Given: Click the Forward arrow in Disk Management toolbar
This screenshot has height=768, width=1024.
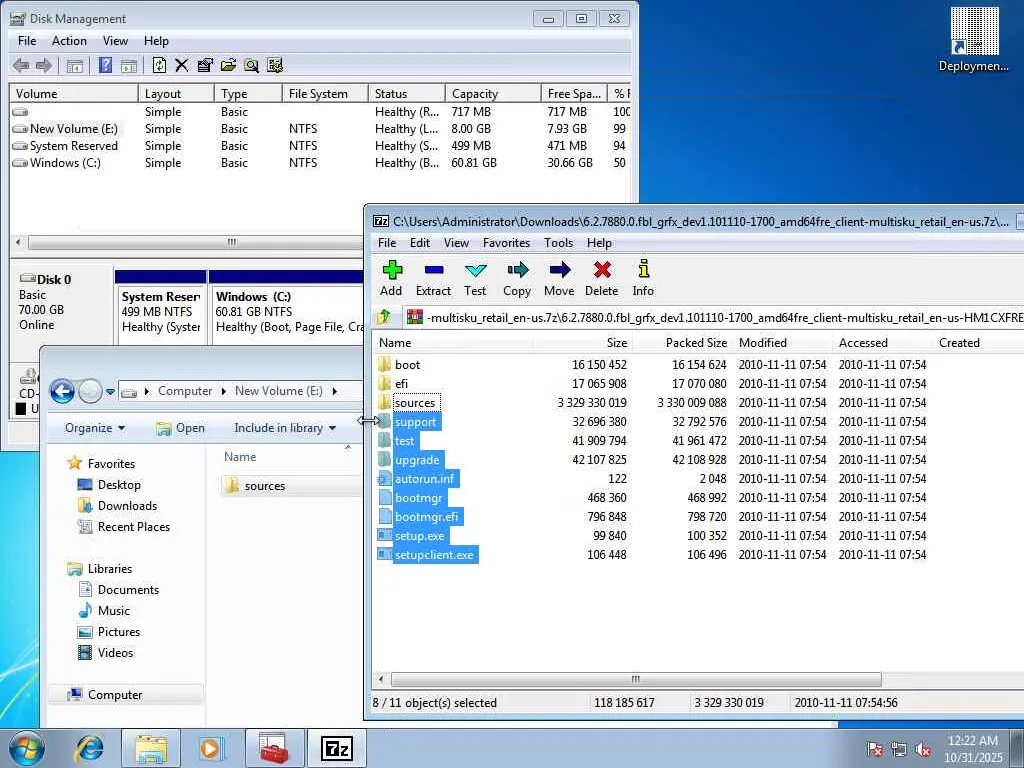Looking at the screenshot, I should [44, 65].
